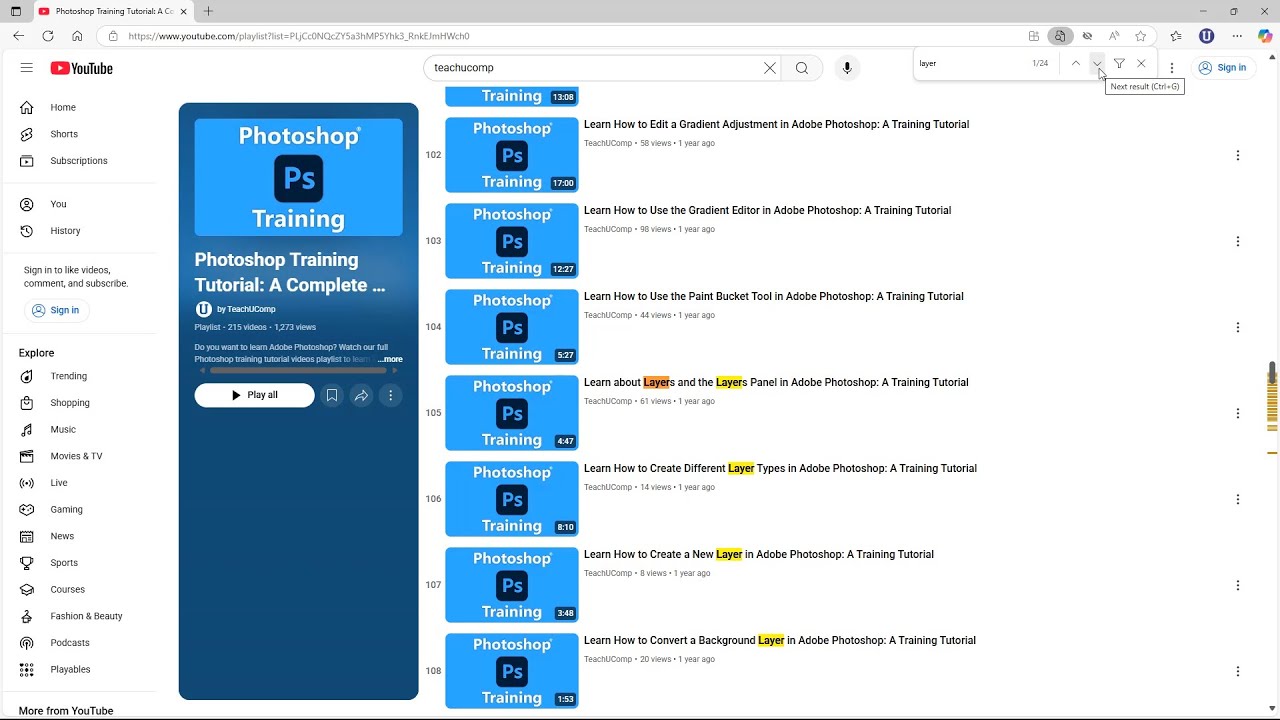Close the Photoshop Training Tutorial tab

(183, 11)
